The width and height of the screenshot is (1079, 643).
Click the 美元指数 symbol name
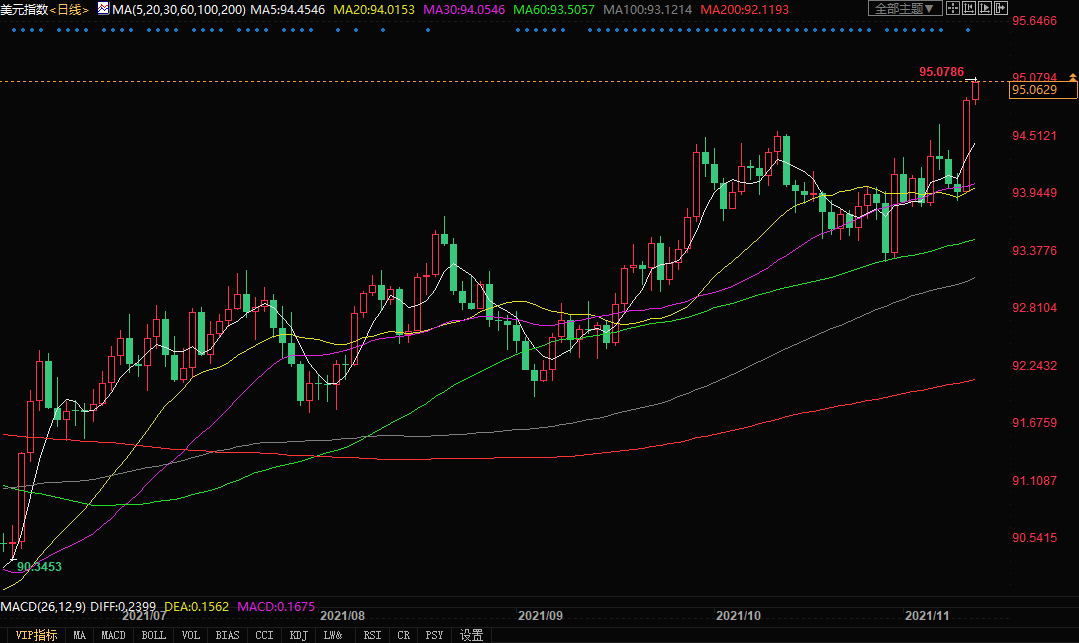click(24, 9)
